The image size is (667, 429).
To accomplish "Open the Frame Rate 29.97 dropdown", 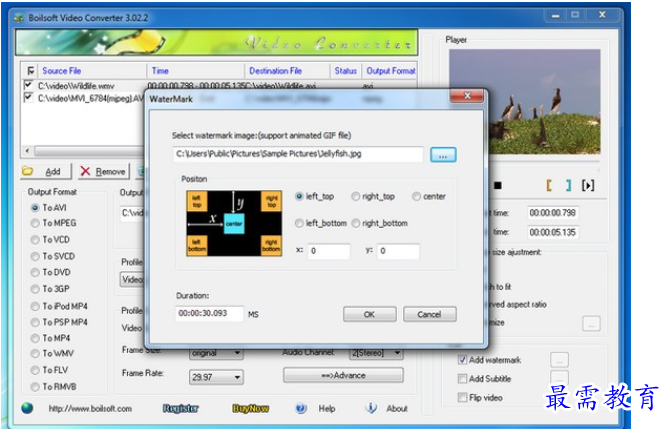I will [216, 377].
